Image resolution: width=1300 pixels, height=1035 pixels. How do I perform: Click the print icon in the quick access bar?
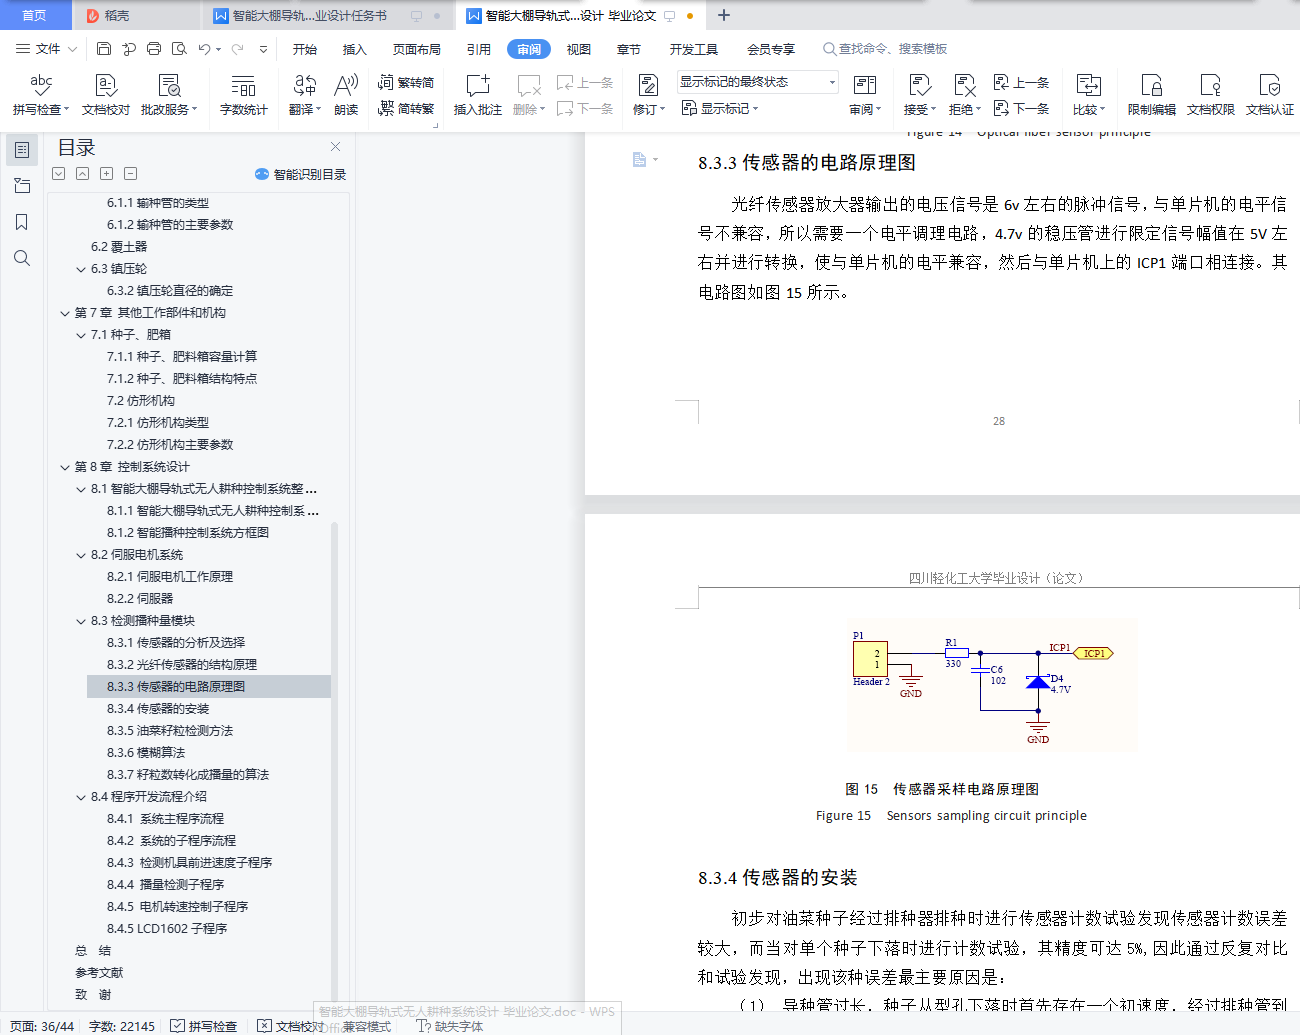[x=154, y=49]
